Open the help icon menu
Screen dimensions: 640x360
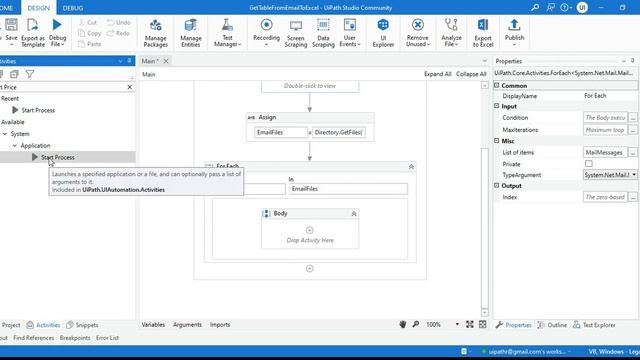[x=566, y=7]
